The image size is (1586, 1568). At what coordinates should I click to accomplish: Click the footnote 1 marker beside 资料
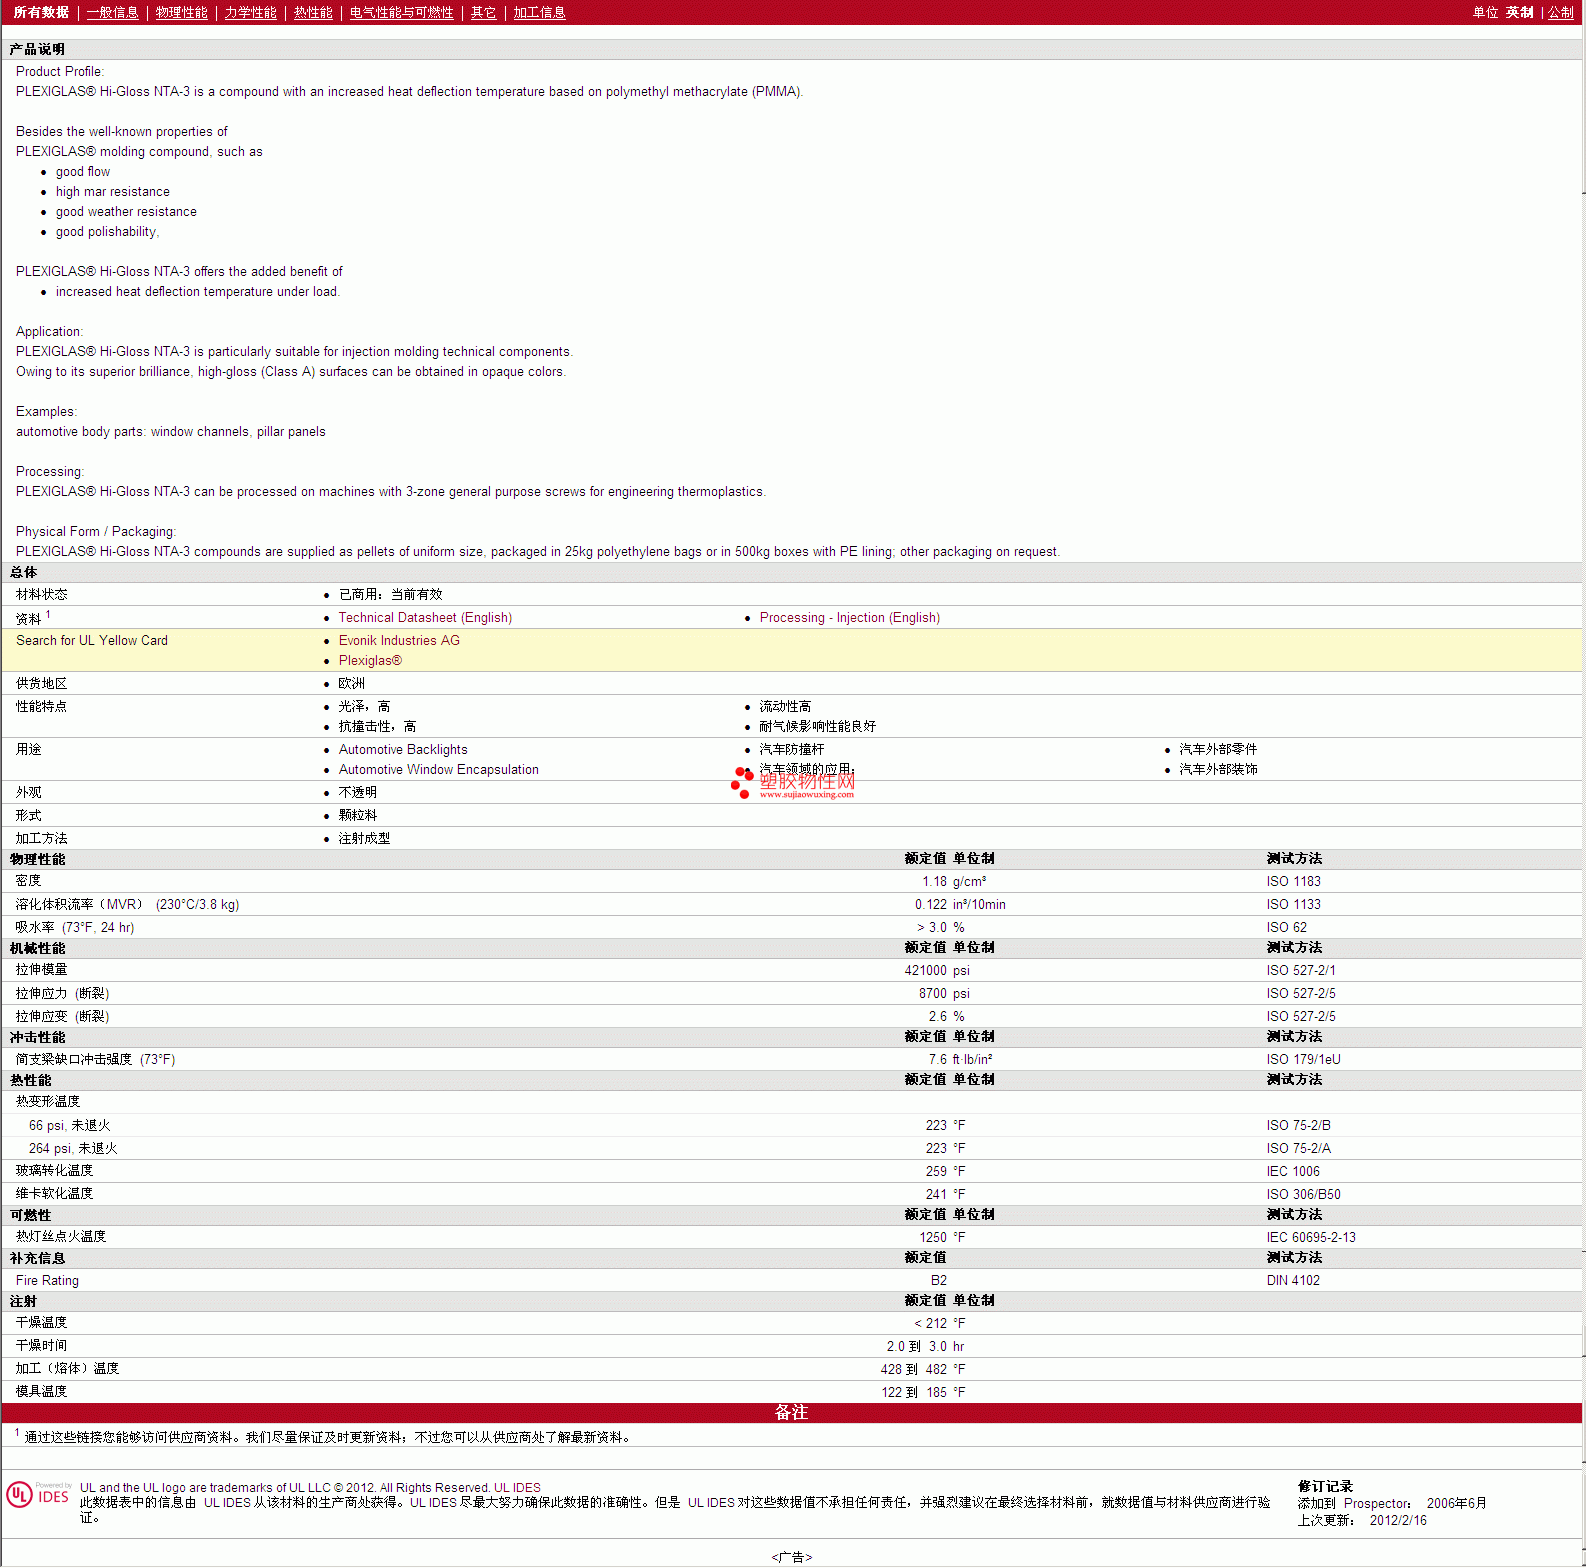(x=48, y=615)
